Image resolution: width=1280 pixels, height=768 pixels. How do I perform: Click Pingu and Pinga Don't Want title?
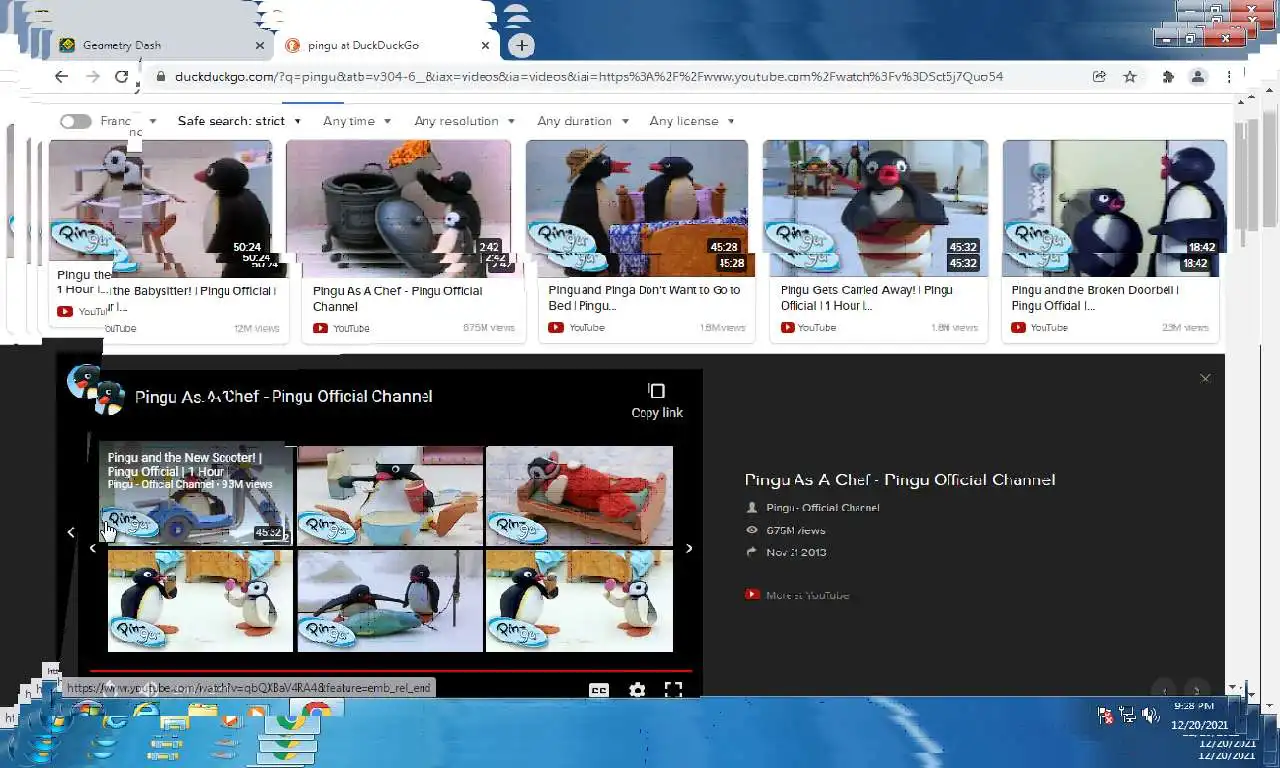pos(644,298)
